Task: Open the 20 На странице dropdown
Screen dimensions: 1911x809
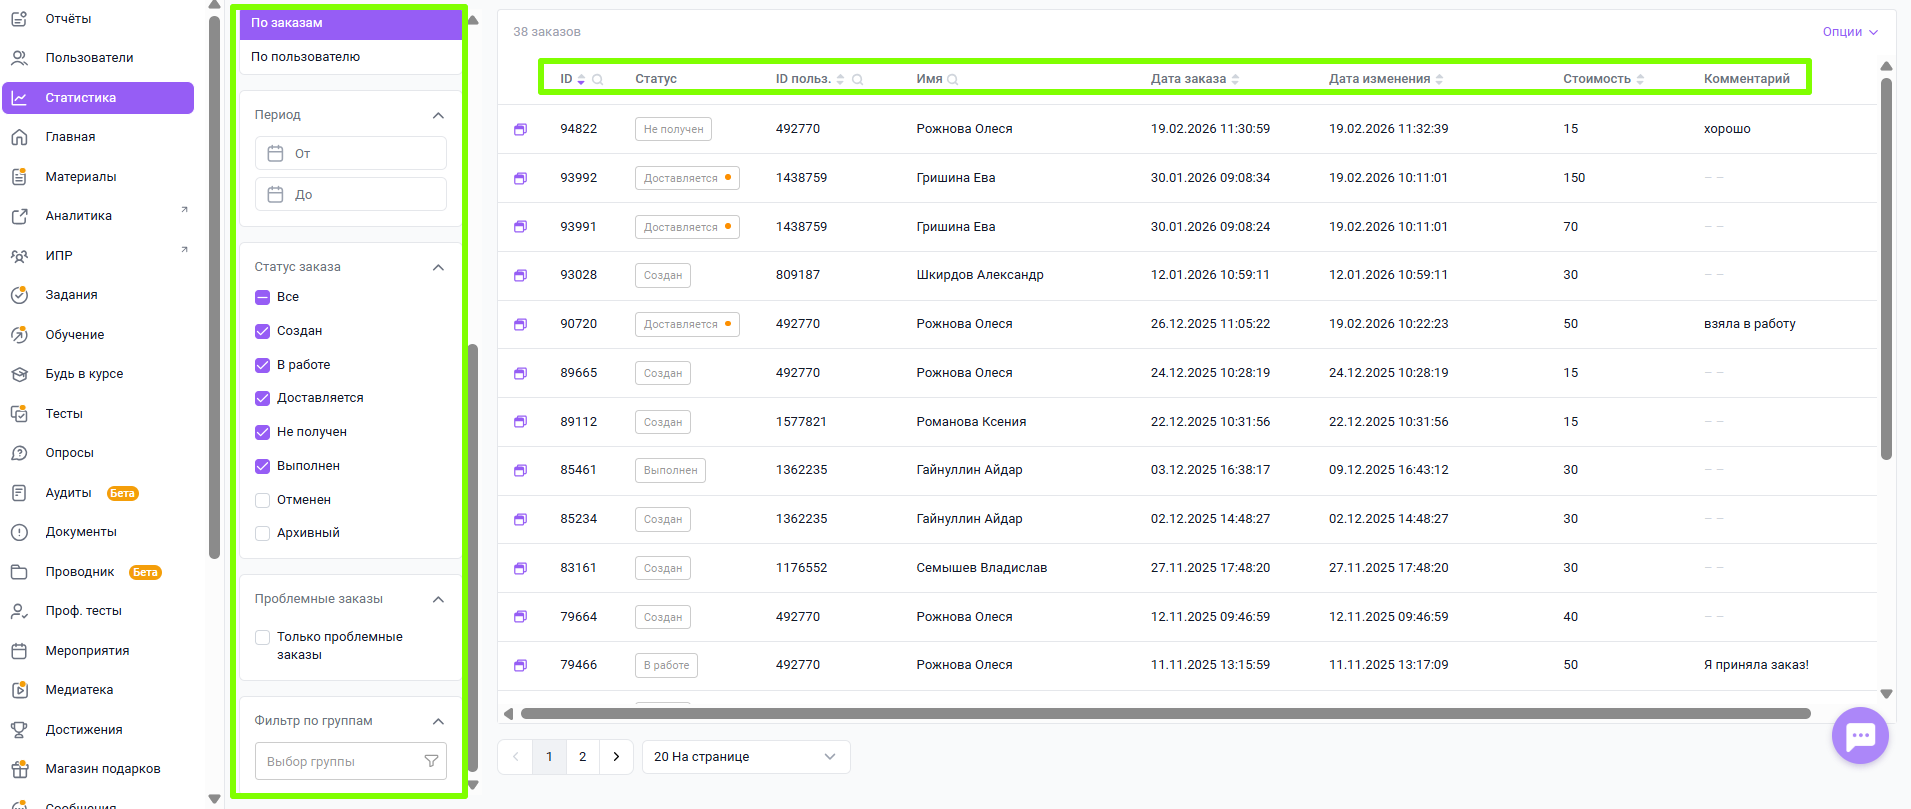Action: pyautogui.click(x=746, y=757)
